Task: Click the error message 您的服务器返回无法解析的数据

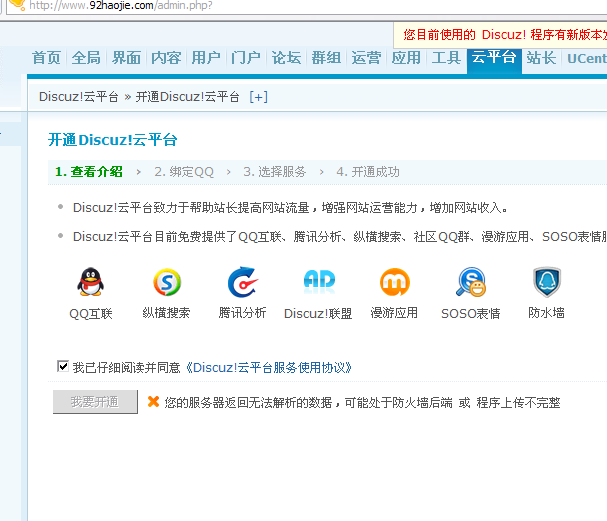Action: click(362, 403)
